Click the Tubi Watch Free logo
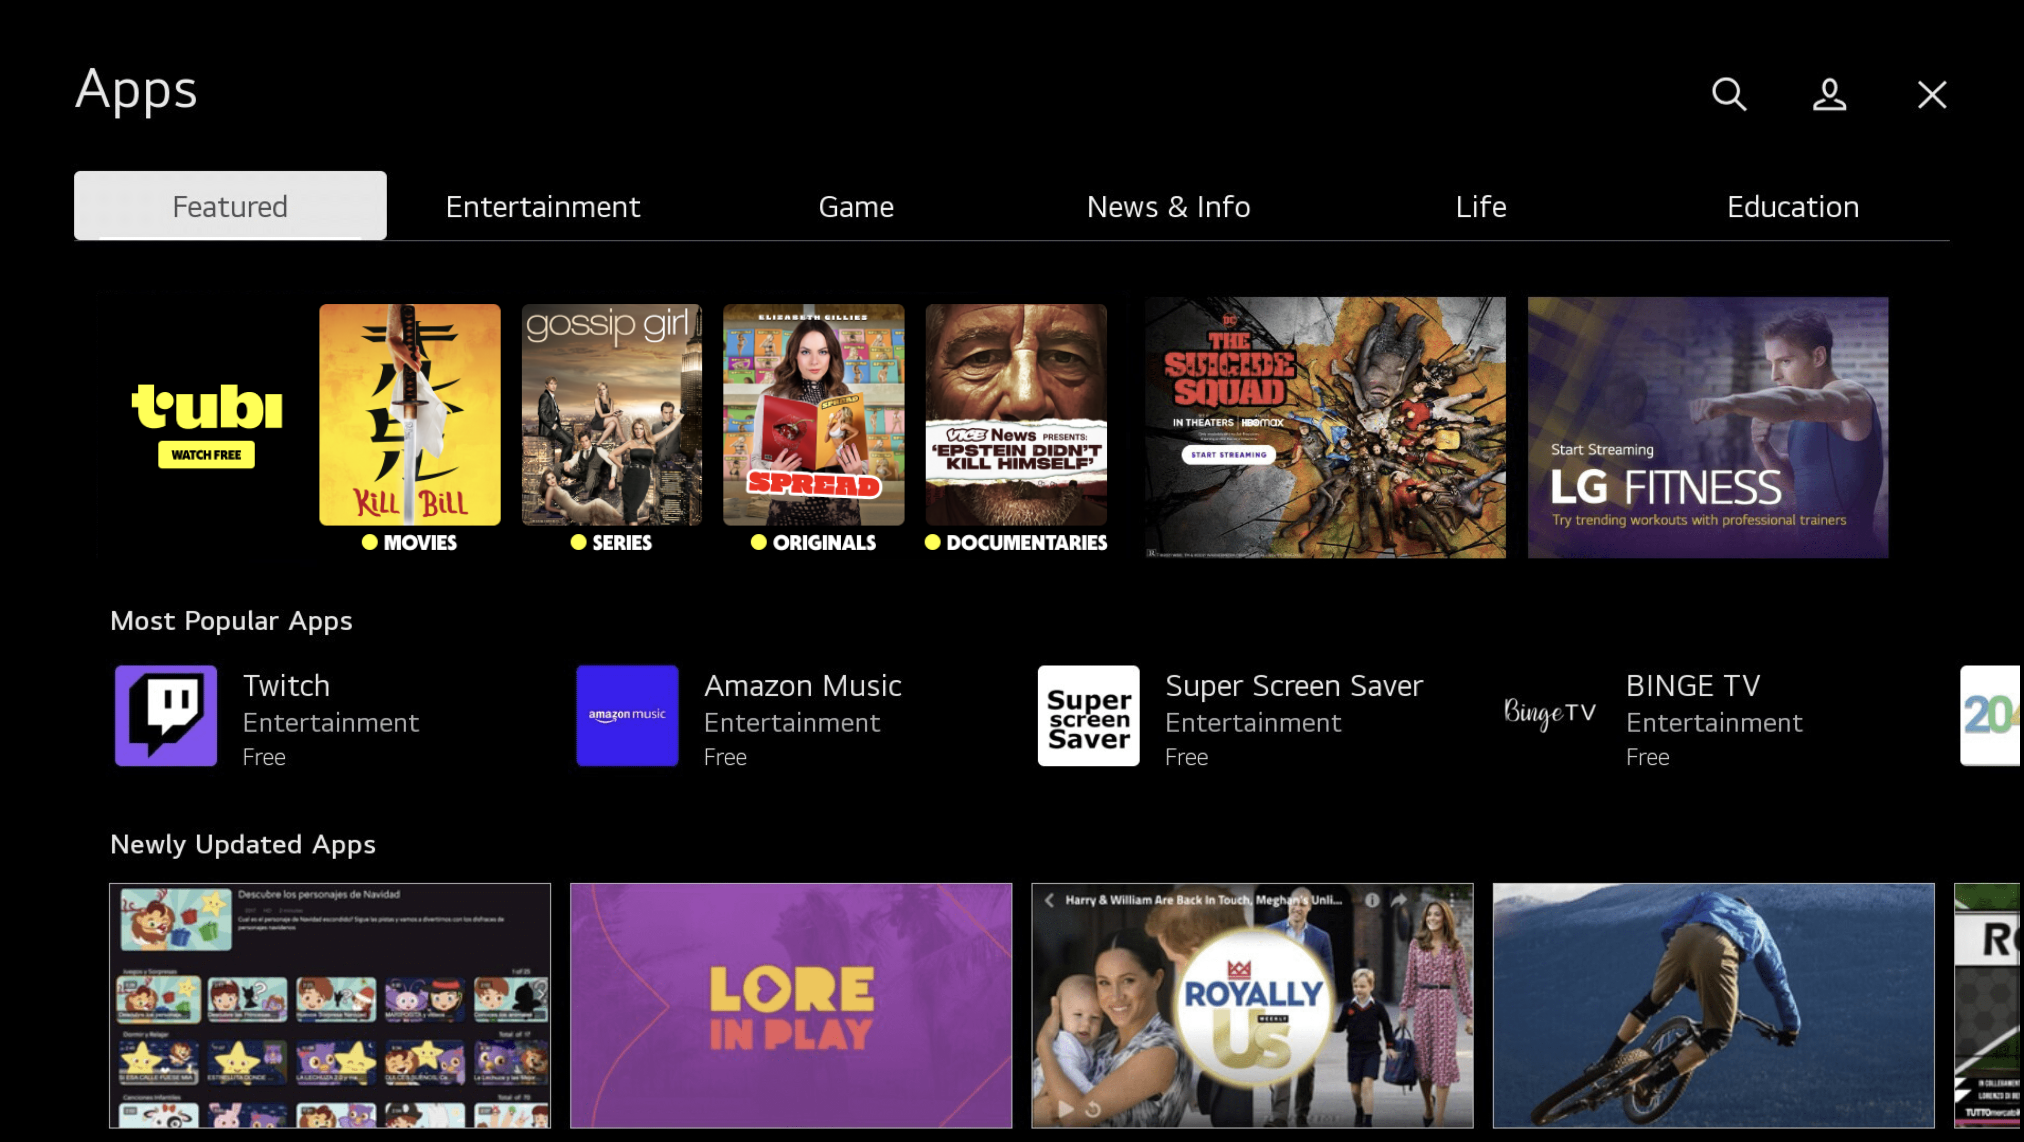Viewport: 2024px width, 1142px height. click(207, 425)
